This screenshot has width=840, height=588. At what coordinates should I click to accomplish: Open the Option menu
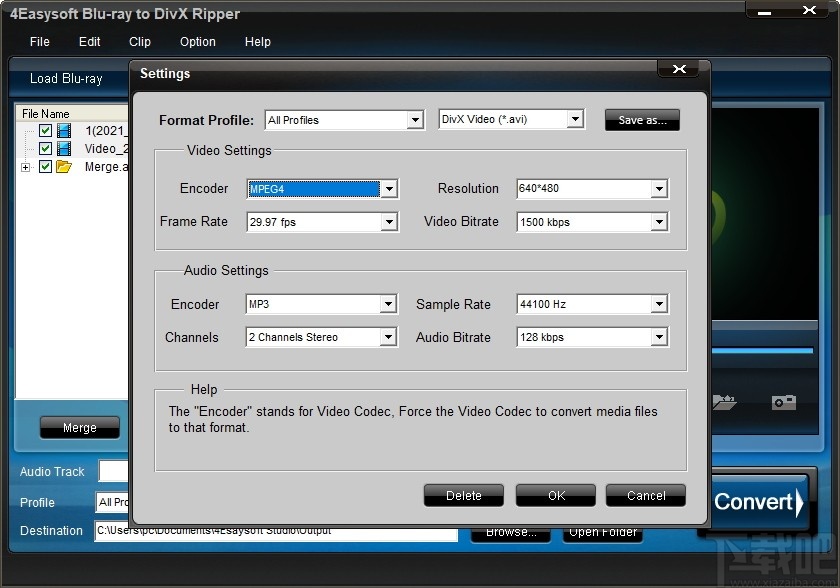coord(197,42)
